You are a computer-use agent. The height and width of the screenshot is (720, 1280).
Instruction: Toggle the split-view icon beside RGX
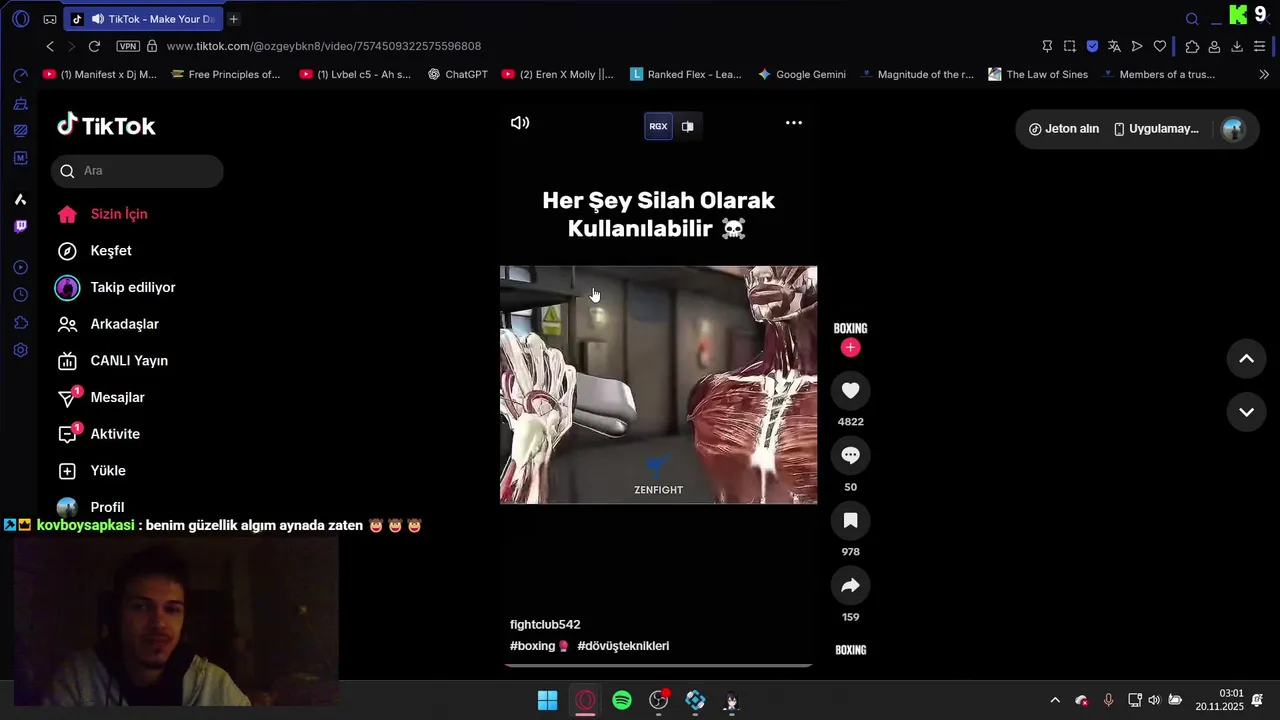[x=687, y=126]
